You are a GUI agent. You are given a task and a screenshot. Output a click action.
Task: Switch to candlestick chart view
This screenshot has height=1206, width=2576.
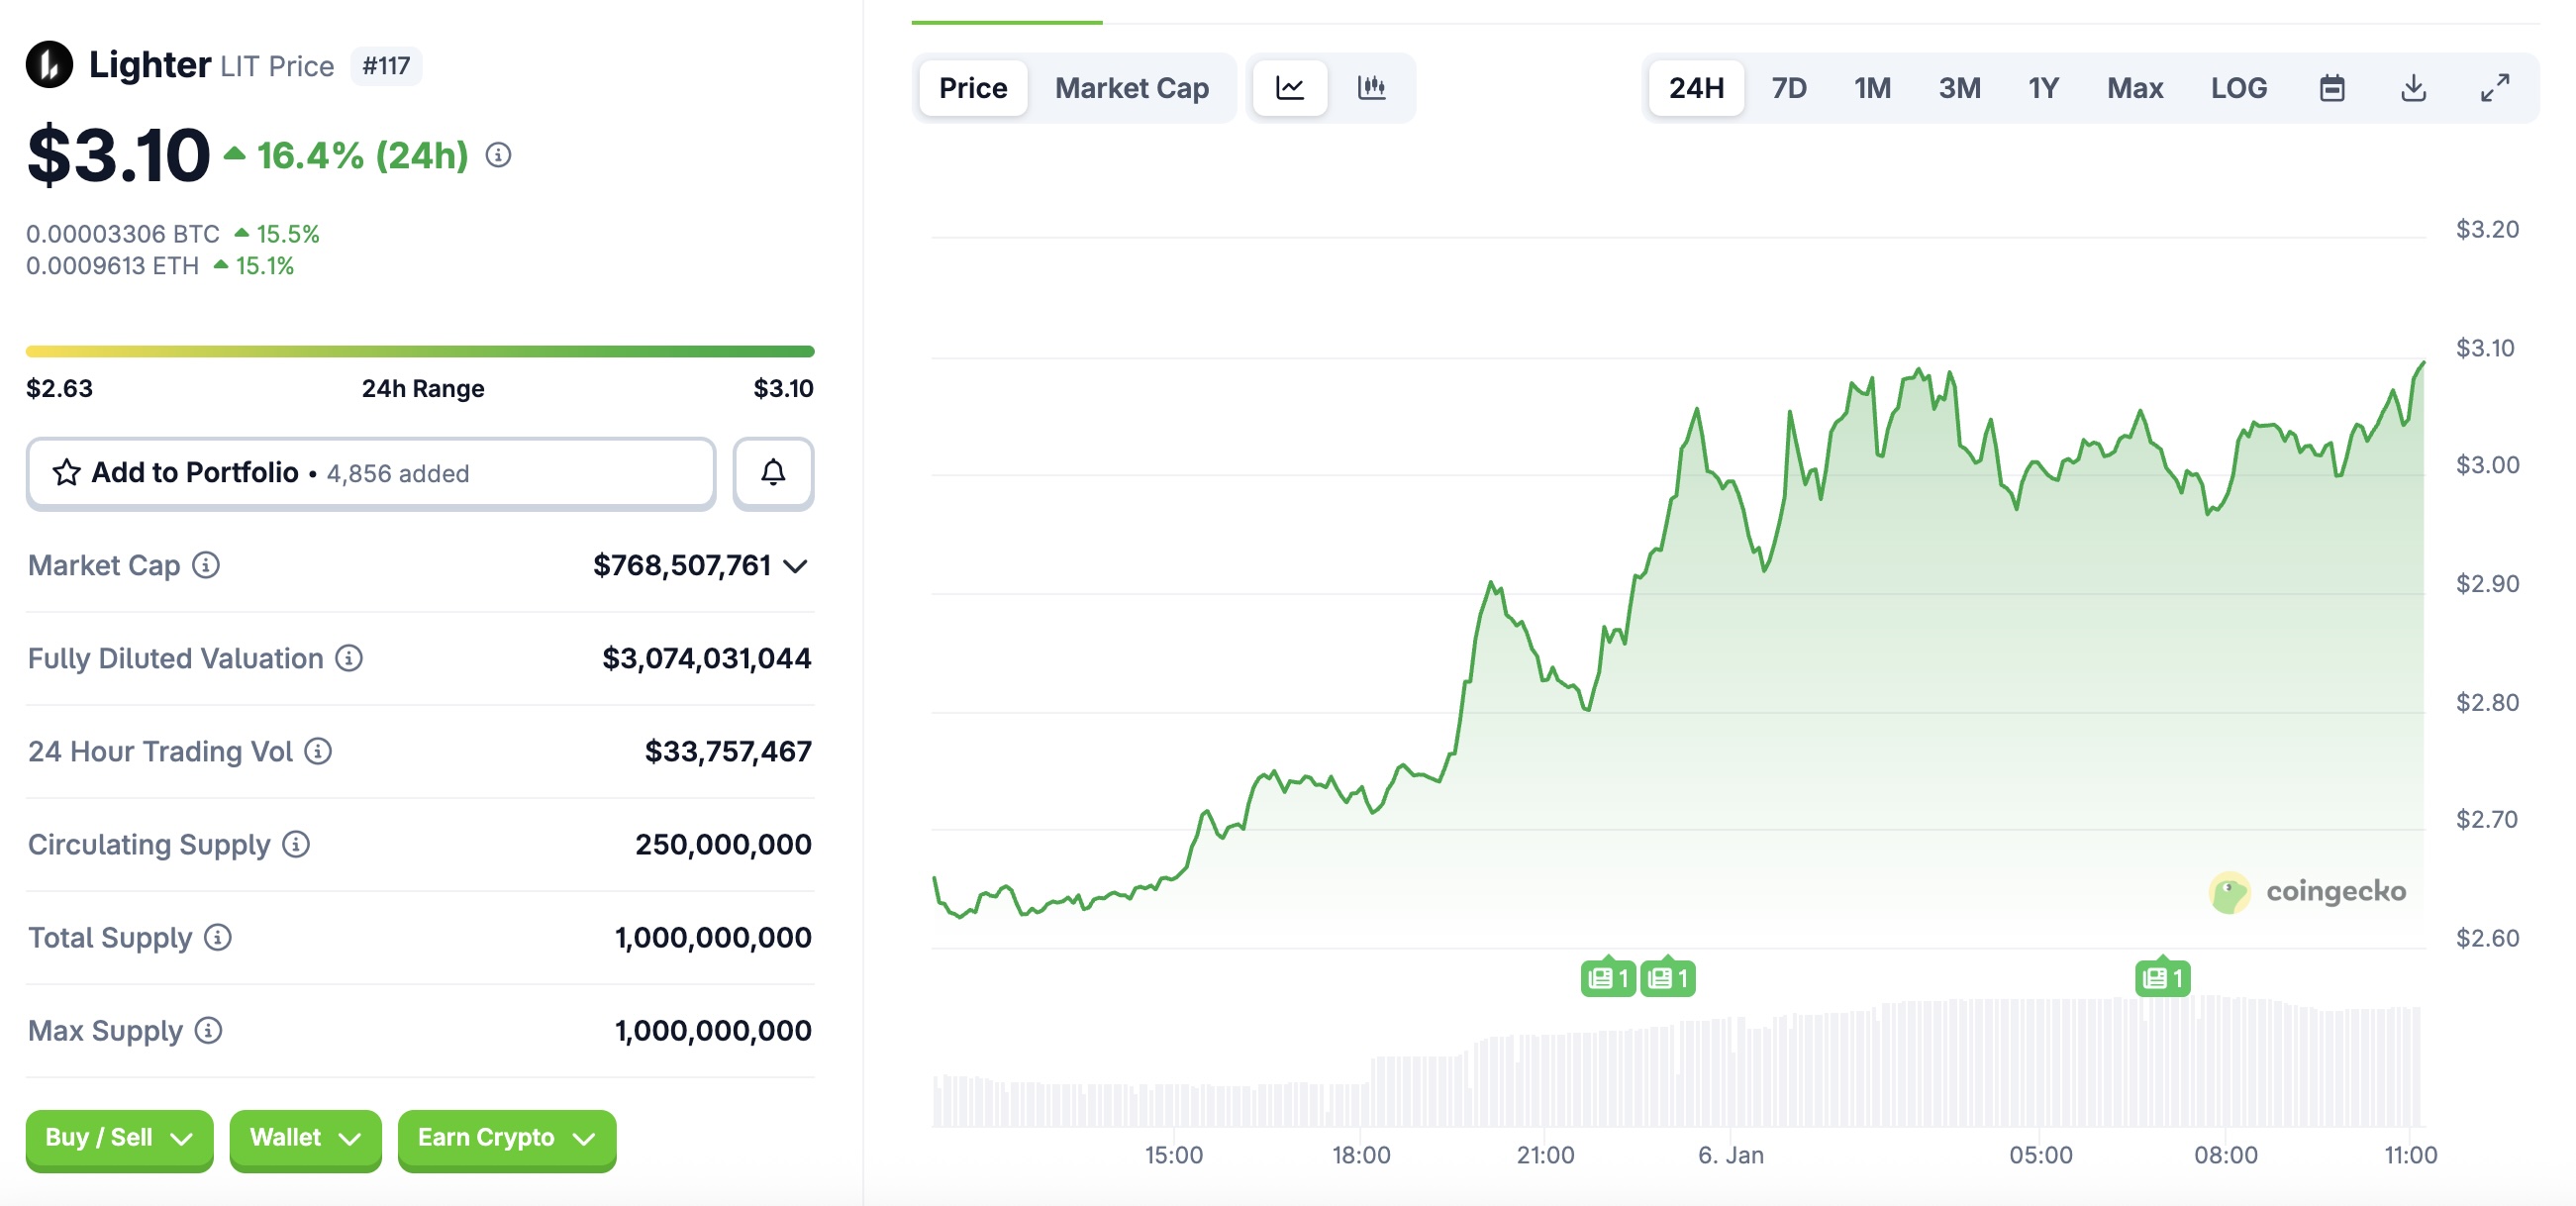tap(1371, 88)
